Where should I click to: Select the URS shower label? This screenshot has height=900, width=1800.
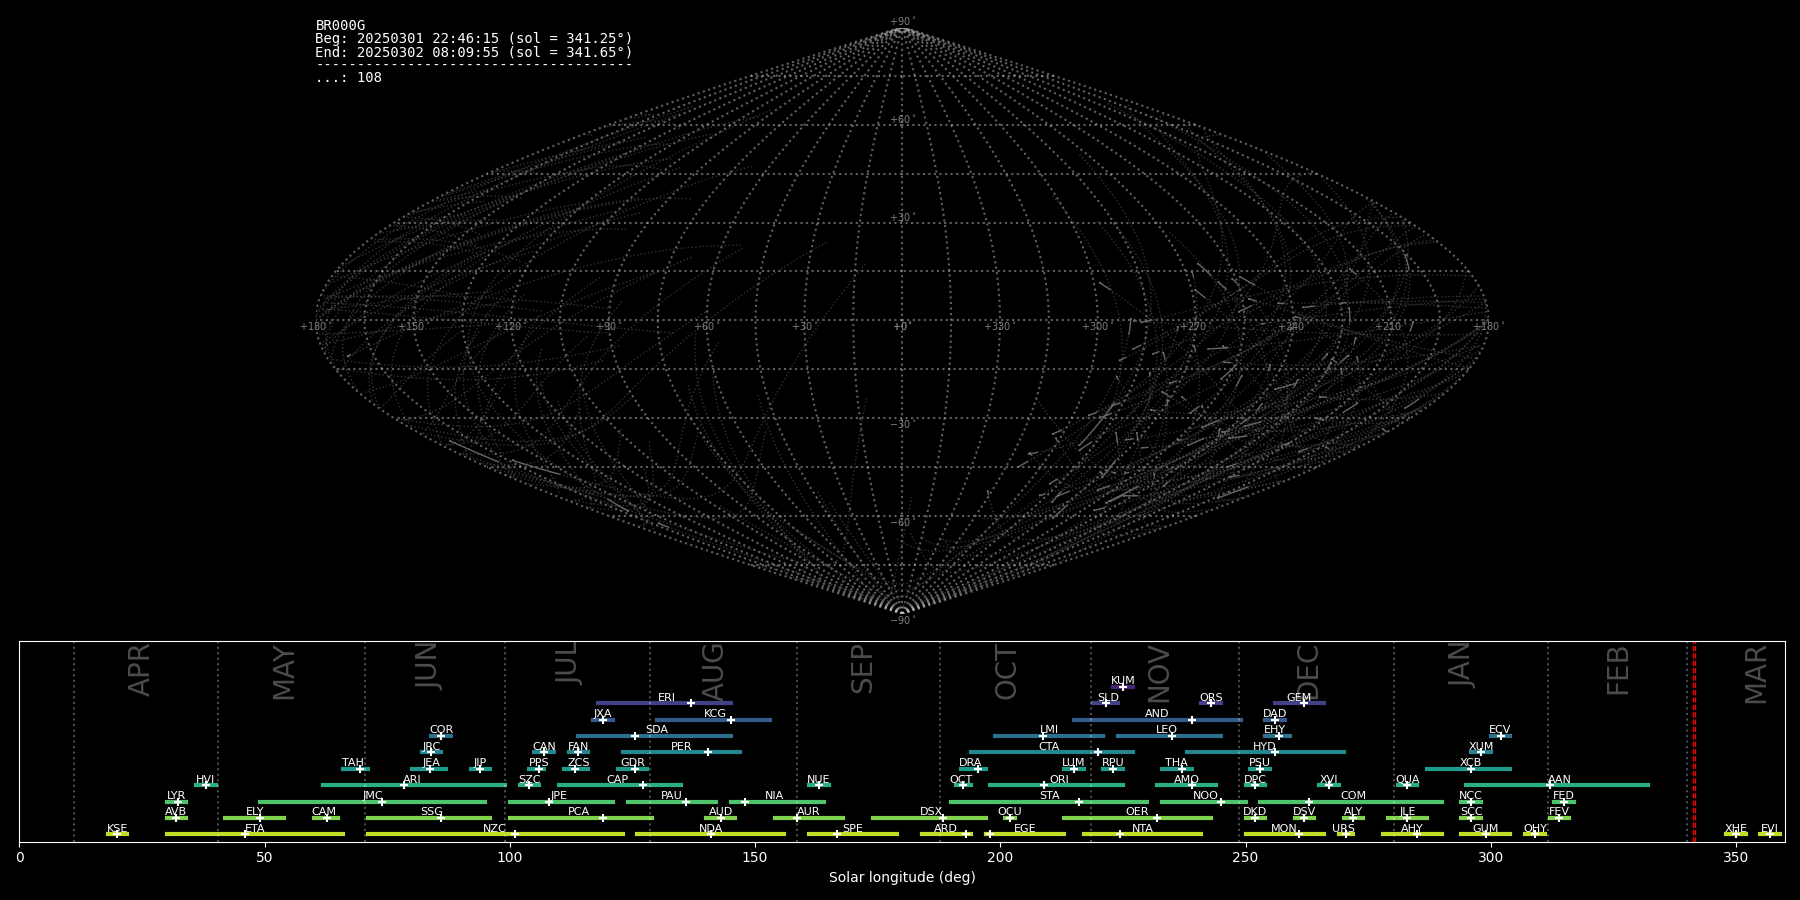click(1344, 829)
